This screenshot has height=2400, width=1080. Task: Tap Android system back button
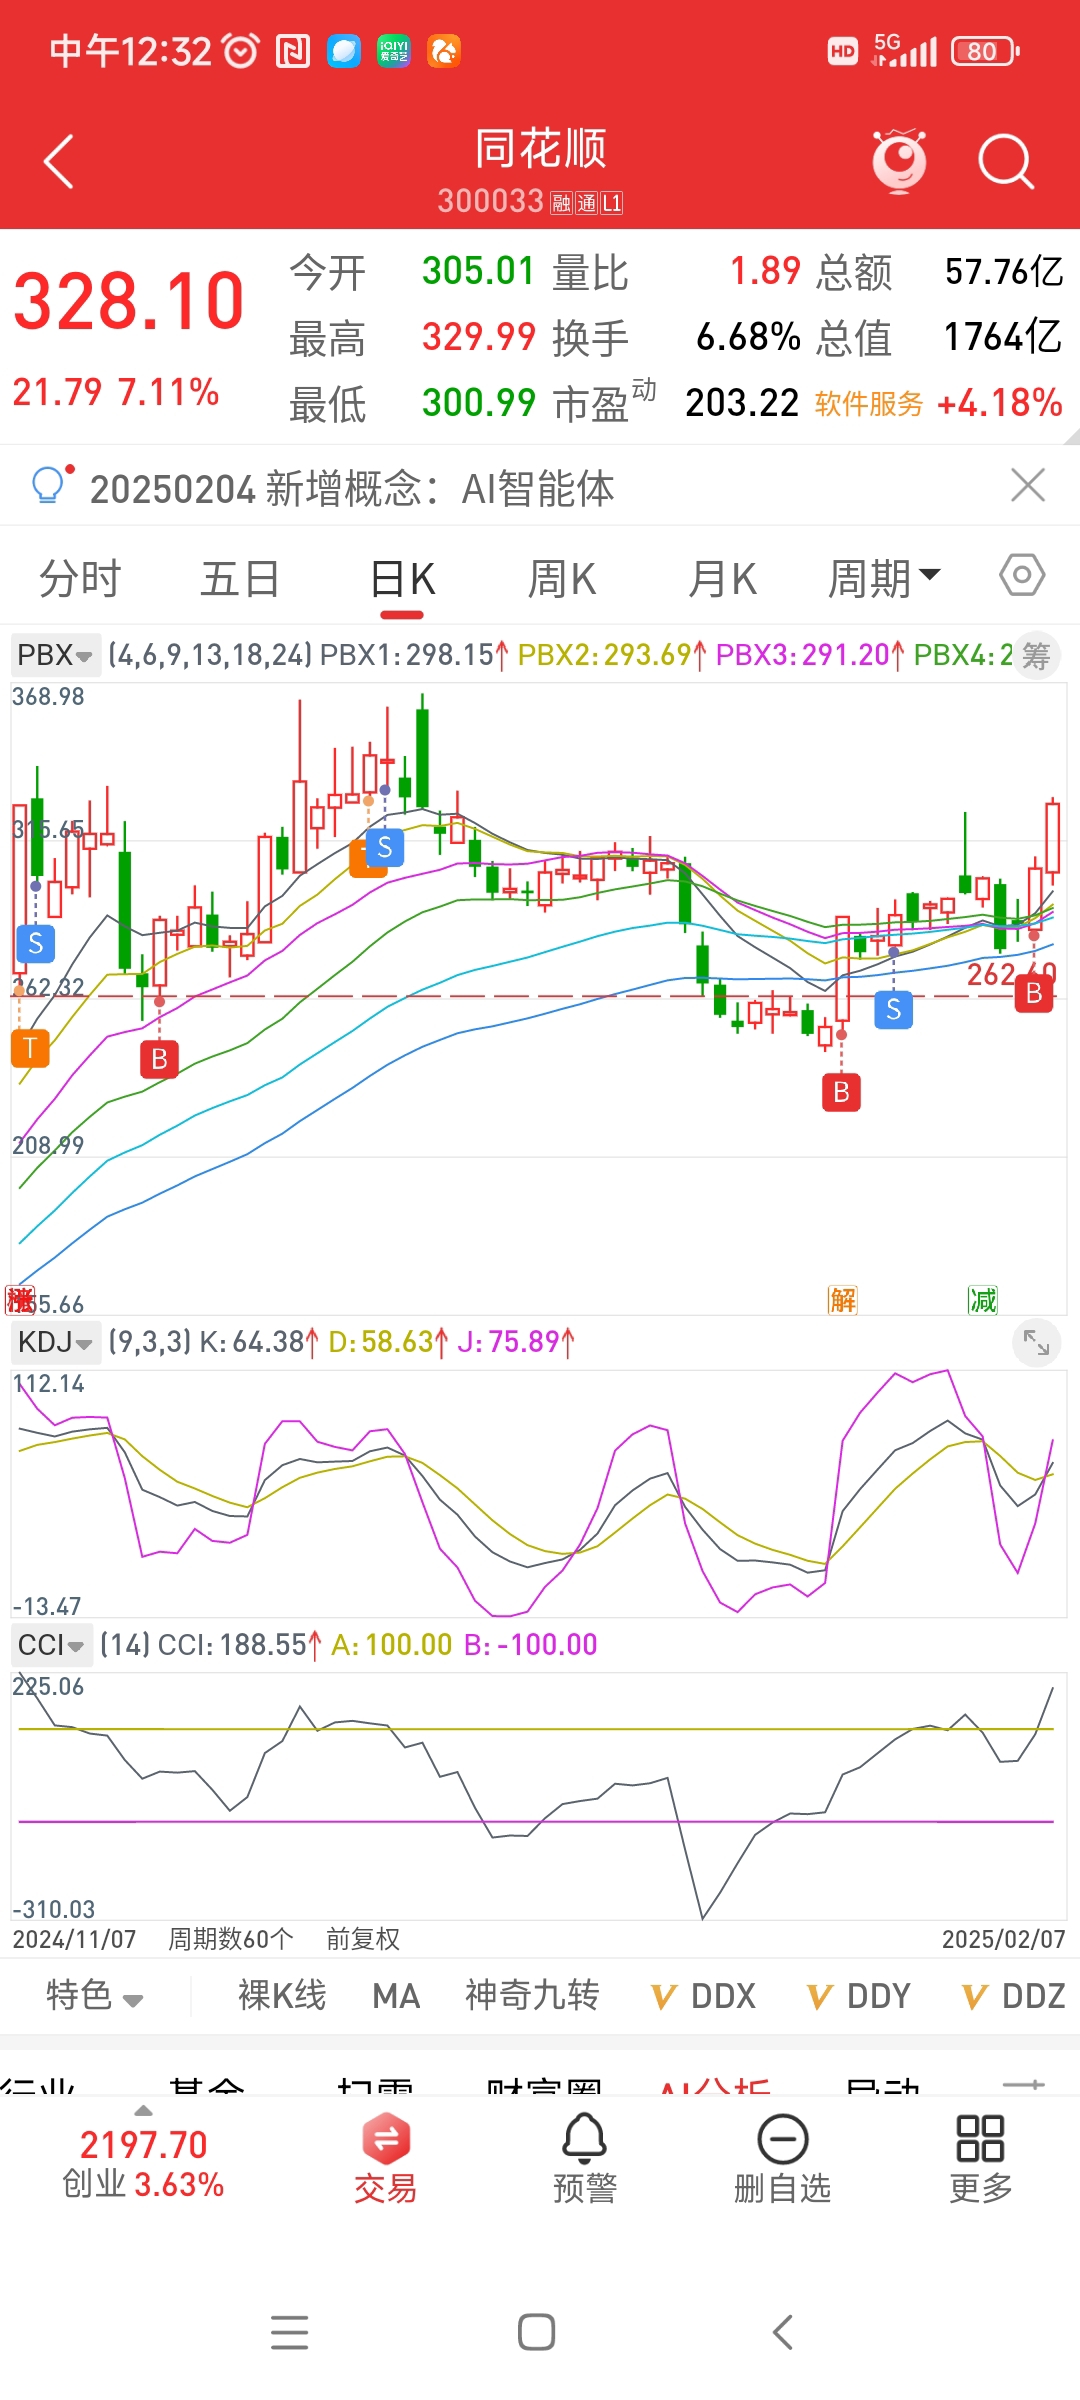(x=783, y=2332)
